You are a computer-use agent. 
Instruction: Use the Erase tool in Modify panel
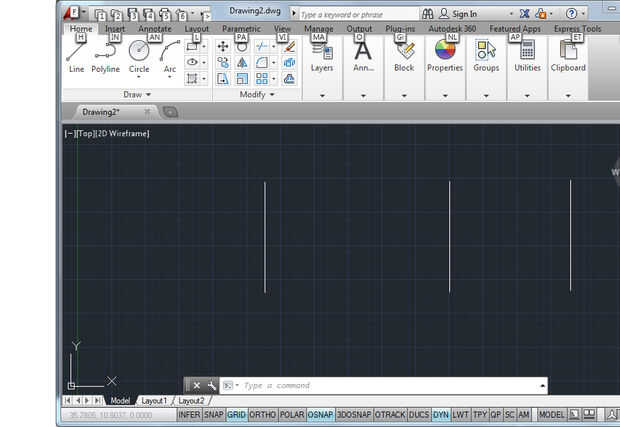pyautogui.click(x=289, y=47)
